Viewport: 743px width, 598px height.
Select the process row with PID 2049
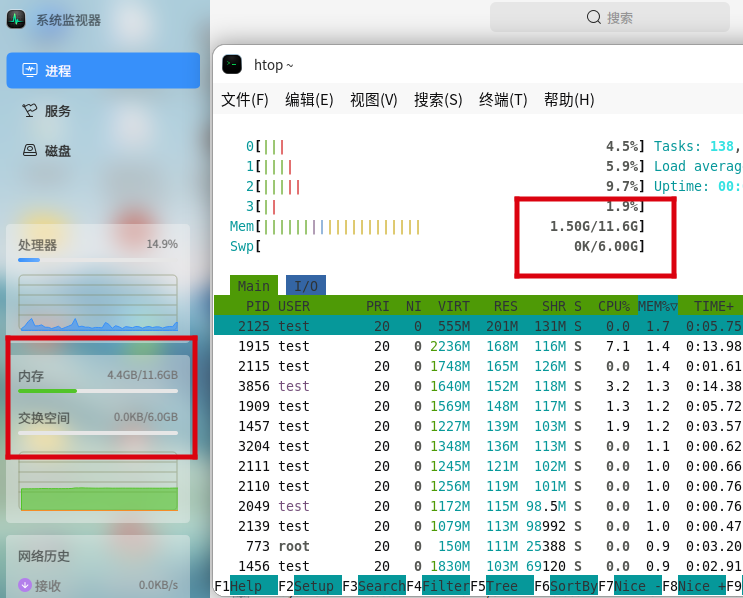point(479,506)
